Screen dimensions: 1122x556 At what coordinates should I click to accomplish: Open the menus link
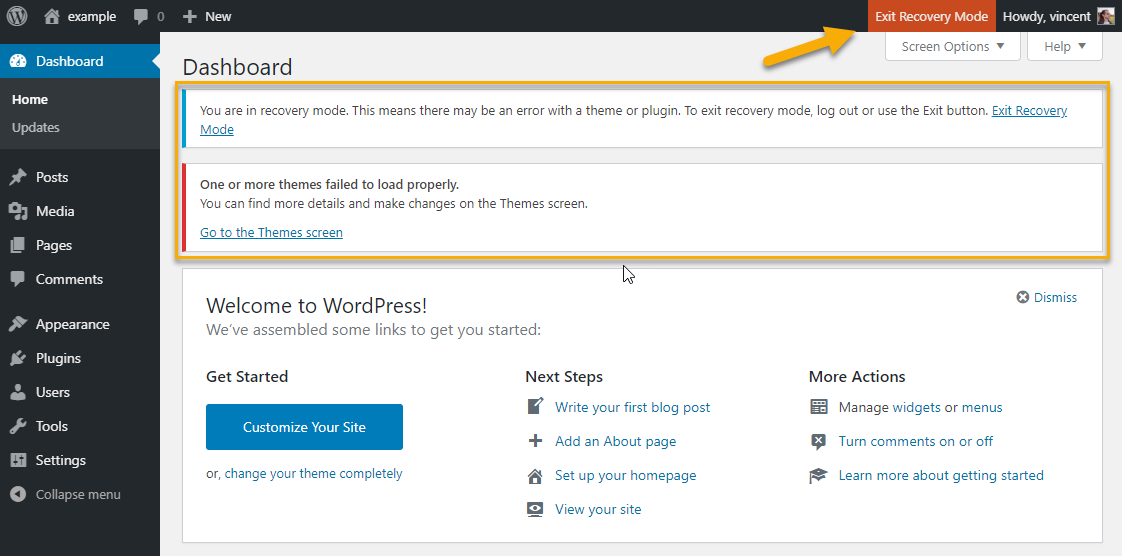[982, 407]
